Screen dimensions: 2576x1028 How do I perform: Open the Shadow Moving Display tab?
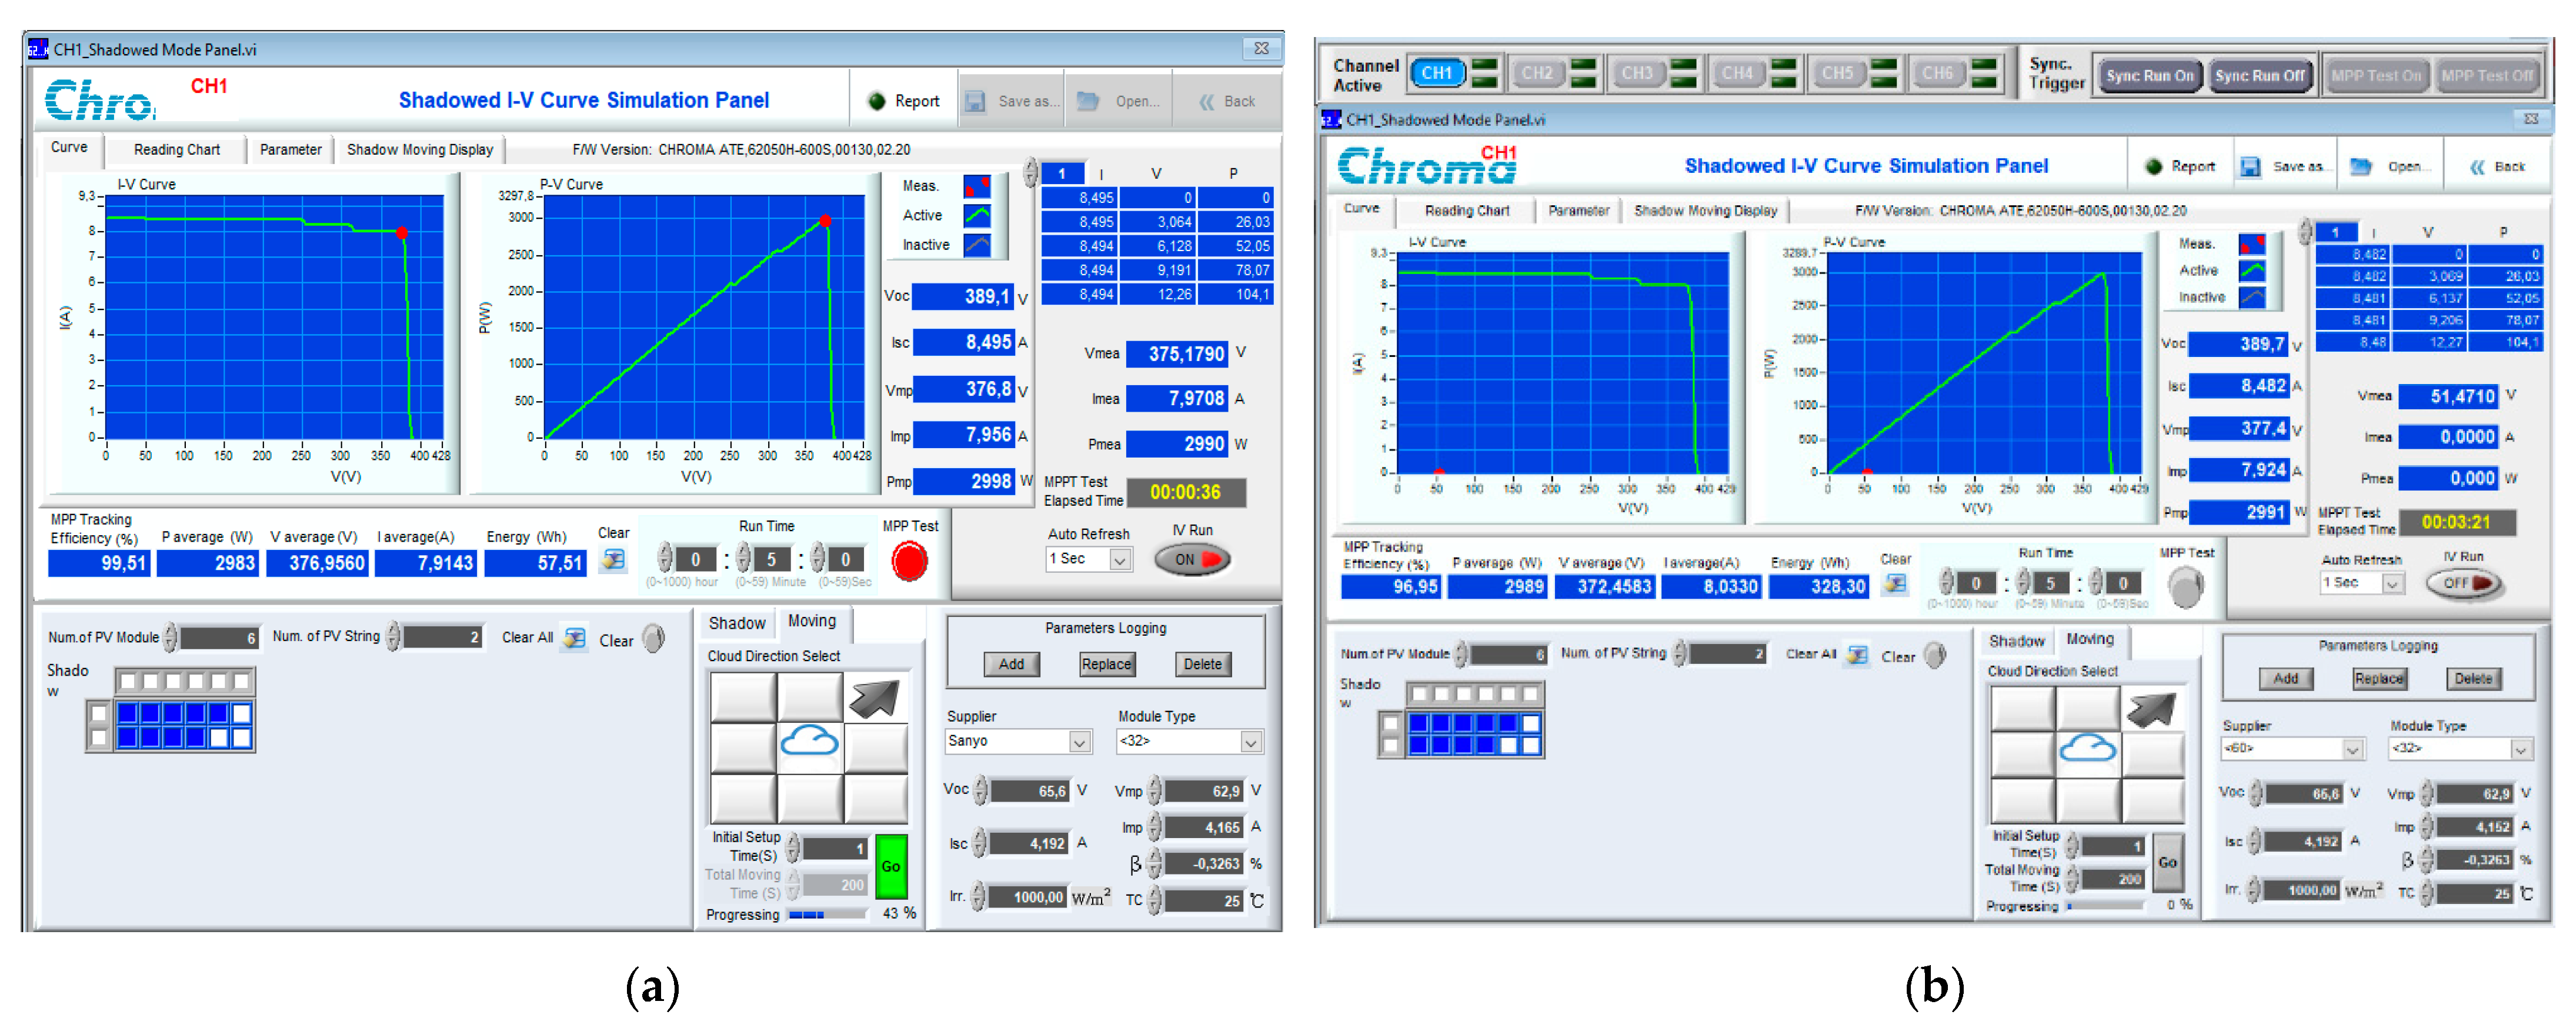[420, 149]
